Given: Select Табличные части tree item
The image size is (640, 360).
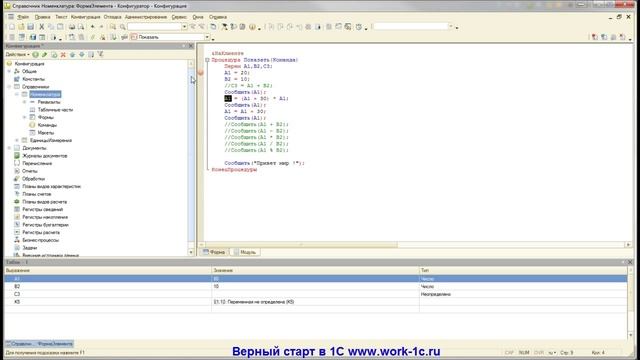Looking at the screenshot, I should tap(55, 110).
